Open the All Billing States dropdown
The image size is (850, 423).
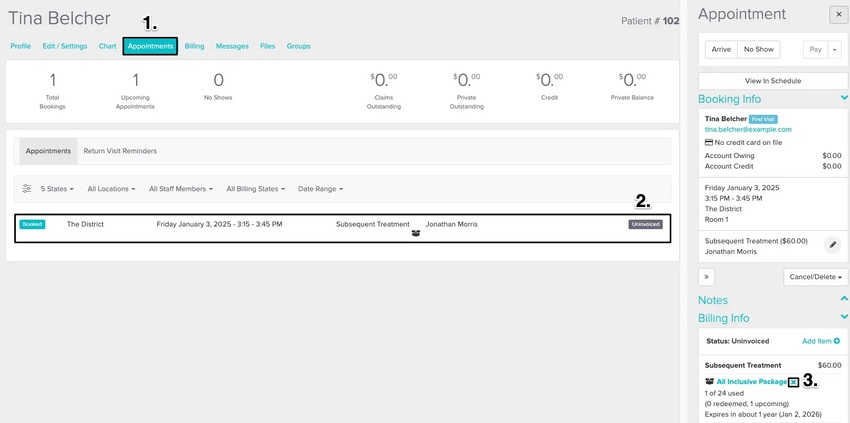click(255, 189)
